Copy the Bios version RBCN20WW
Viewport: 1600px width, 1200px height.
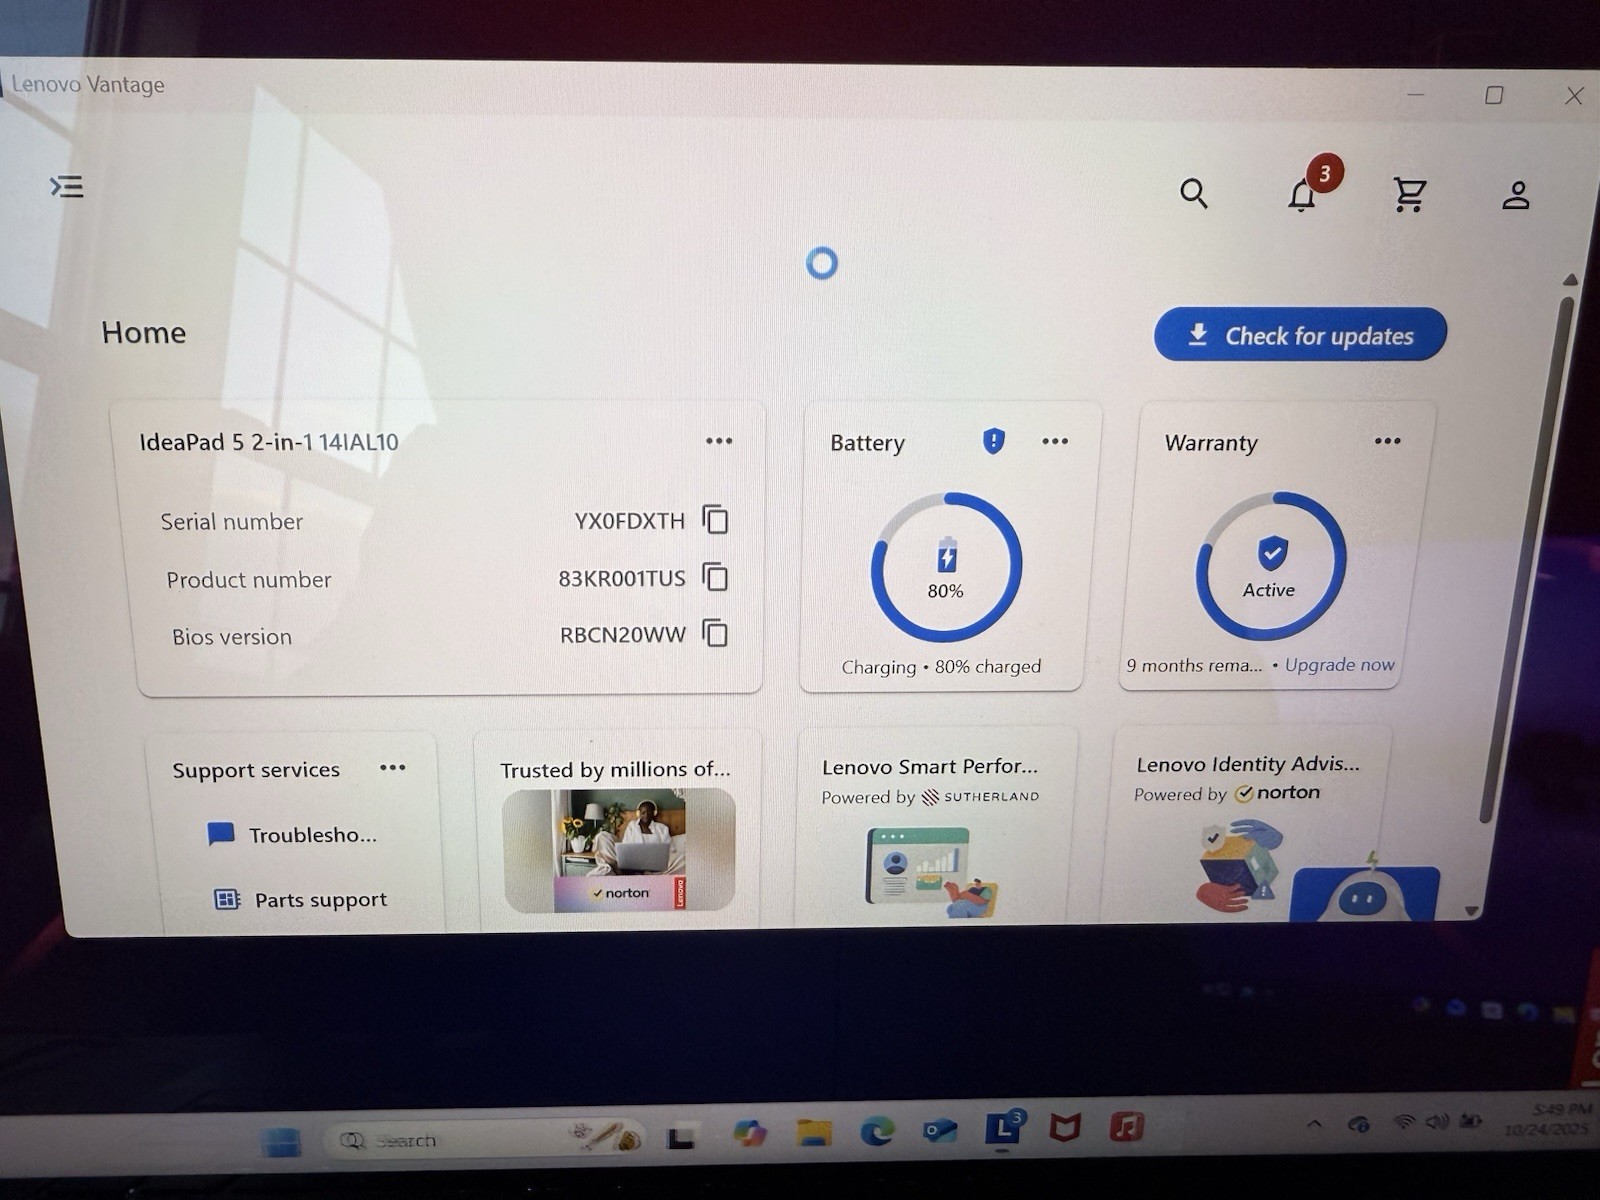pos(716,633)
